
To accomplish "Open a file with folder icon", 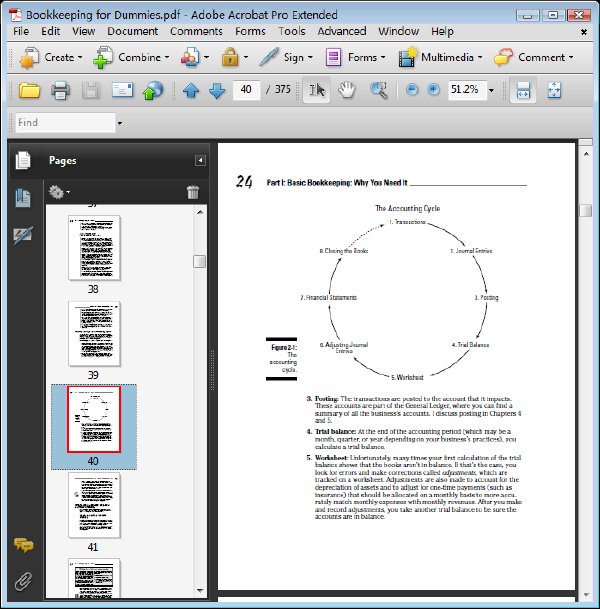I will click(x=30, y=90).
